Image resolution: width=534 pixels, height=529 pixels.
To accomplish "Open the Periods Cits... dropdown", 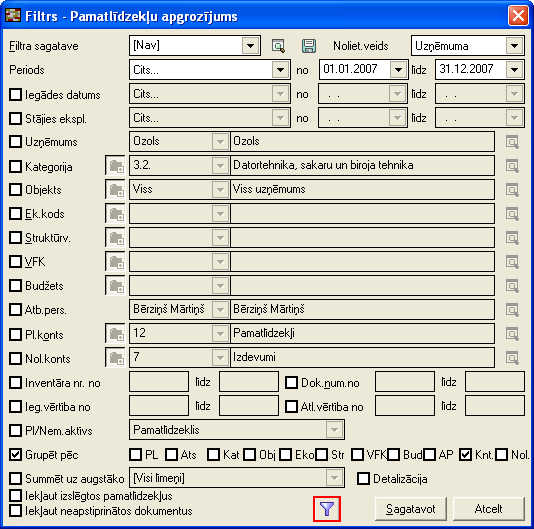I will pyautogui.click(x=280, y=70).
